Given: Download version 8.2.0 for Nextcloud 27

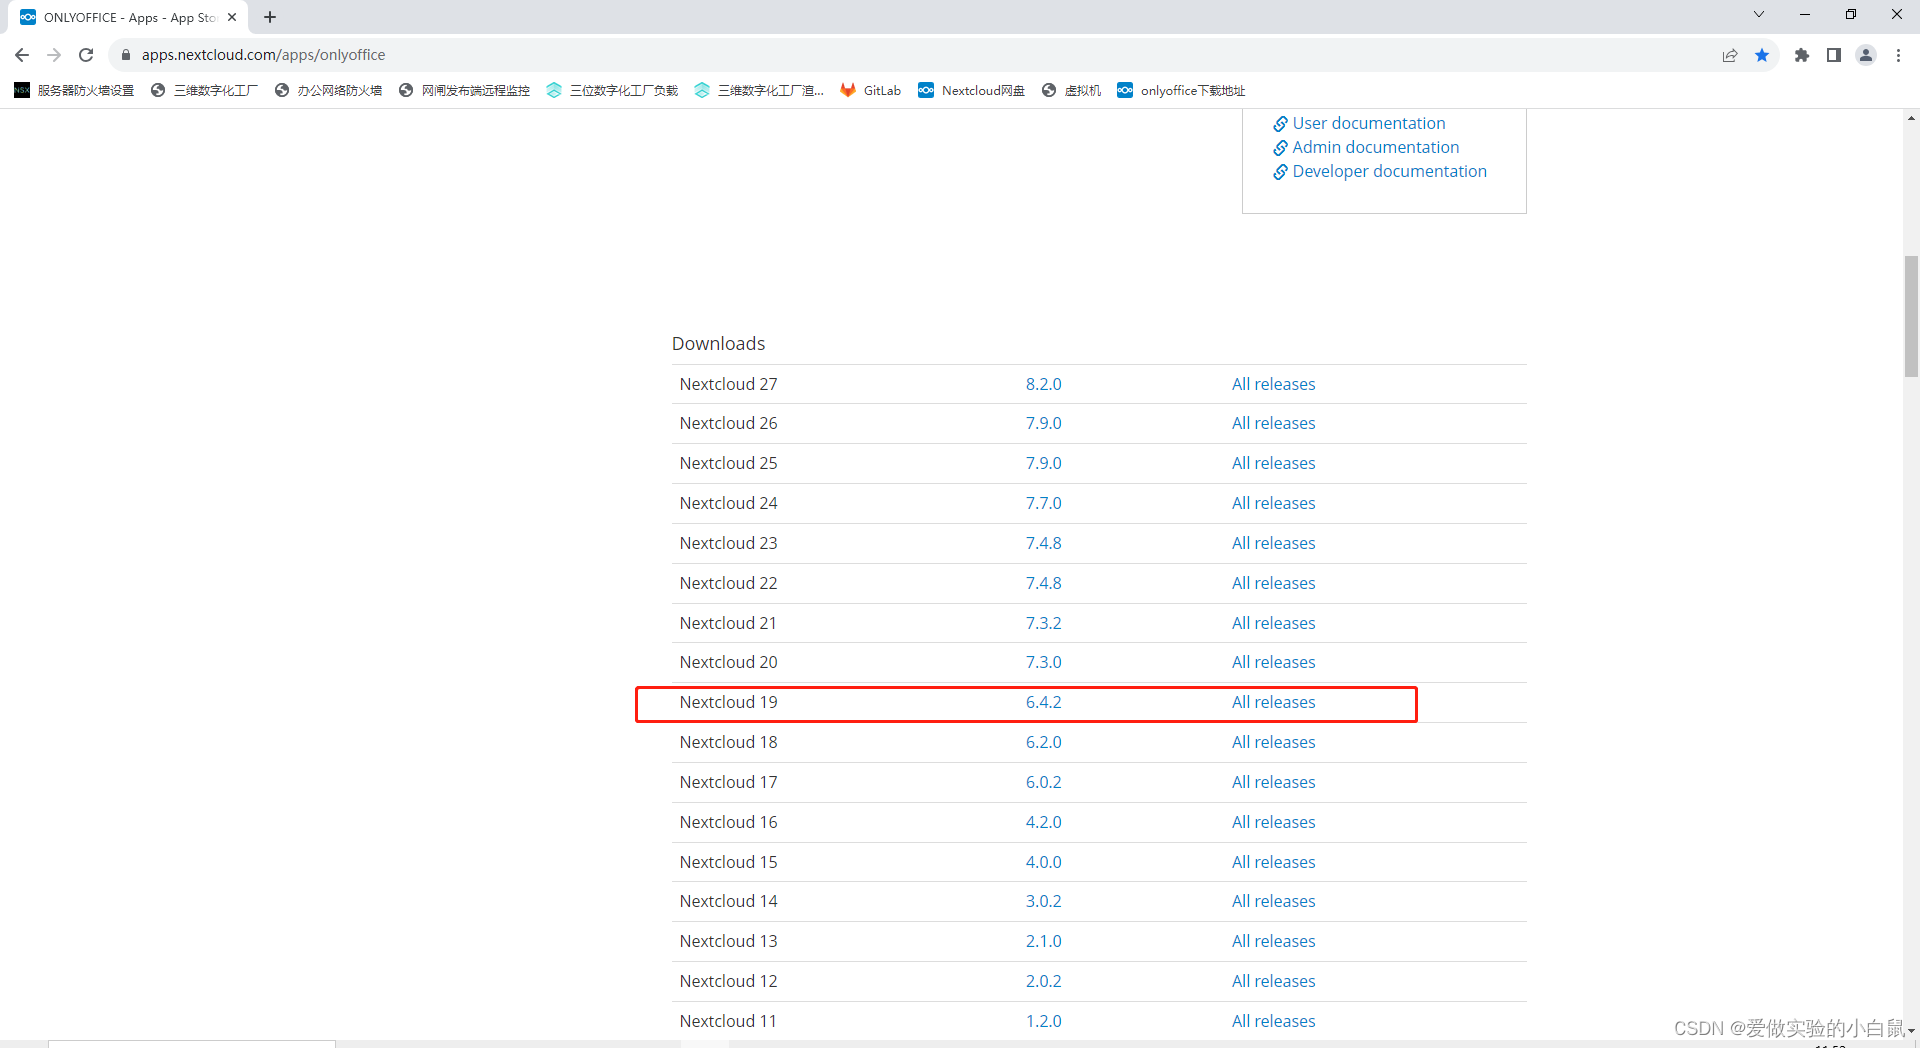Looking at the screenshot, I should pos(1043,384).
